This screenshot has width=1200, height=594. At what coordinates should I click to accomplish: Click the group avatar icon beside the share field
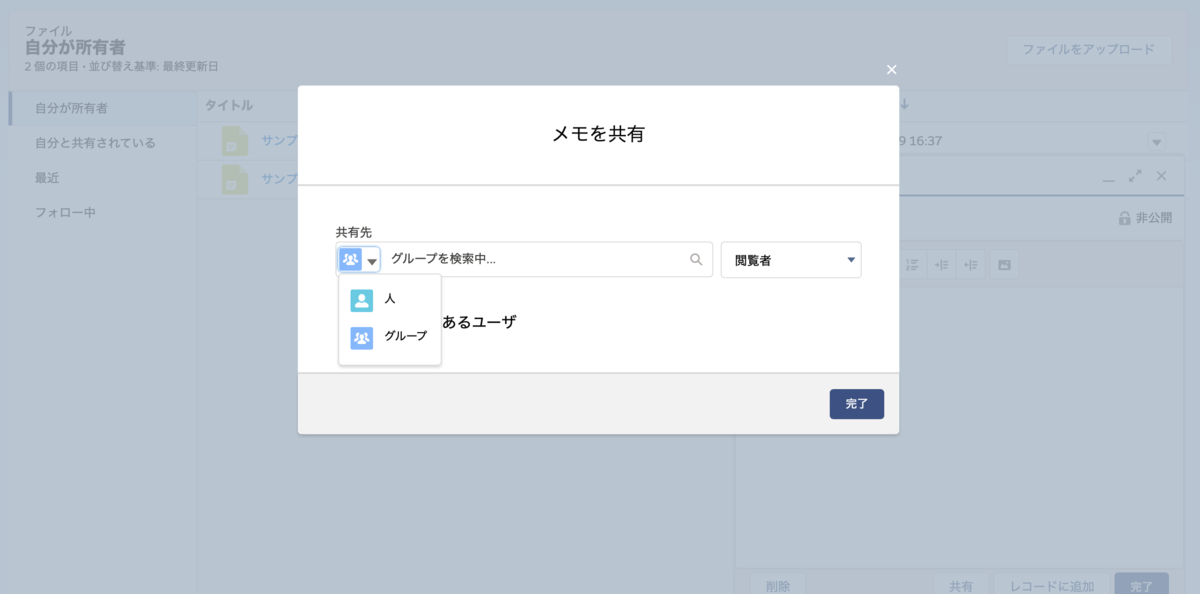point(352,259)
